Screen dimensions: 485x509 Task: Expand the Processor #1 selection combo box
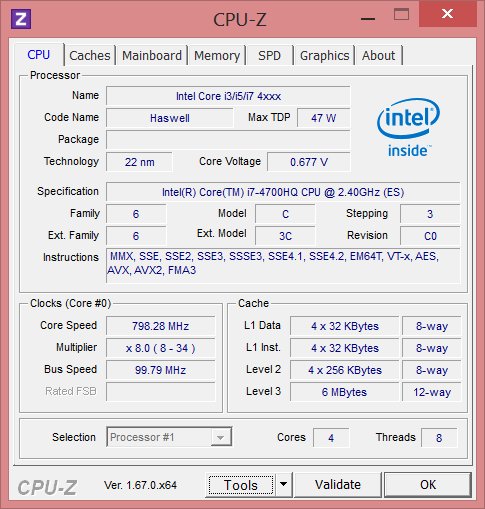(x=169, y=437)
